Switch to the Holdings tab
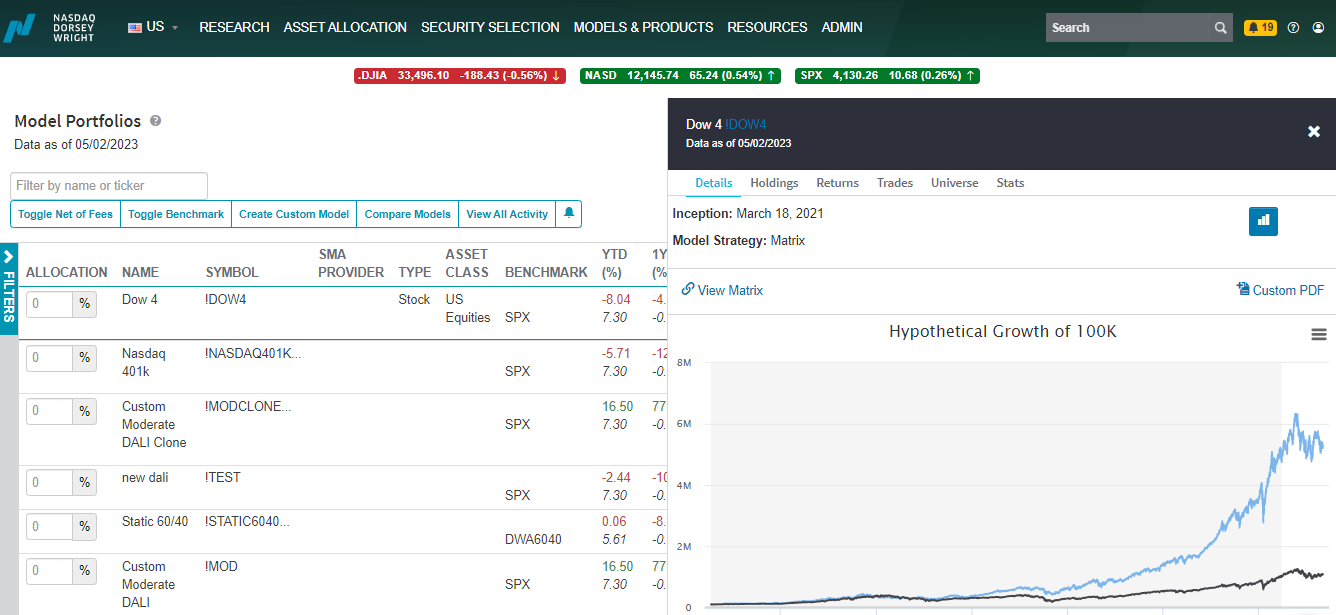The height and width of the screenshot is (615, 1336). [x=774, y=183]
